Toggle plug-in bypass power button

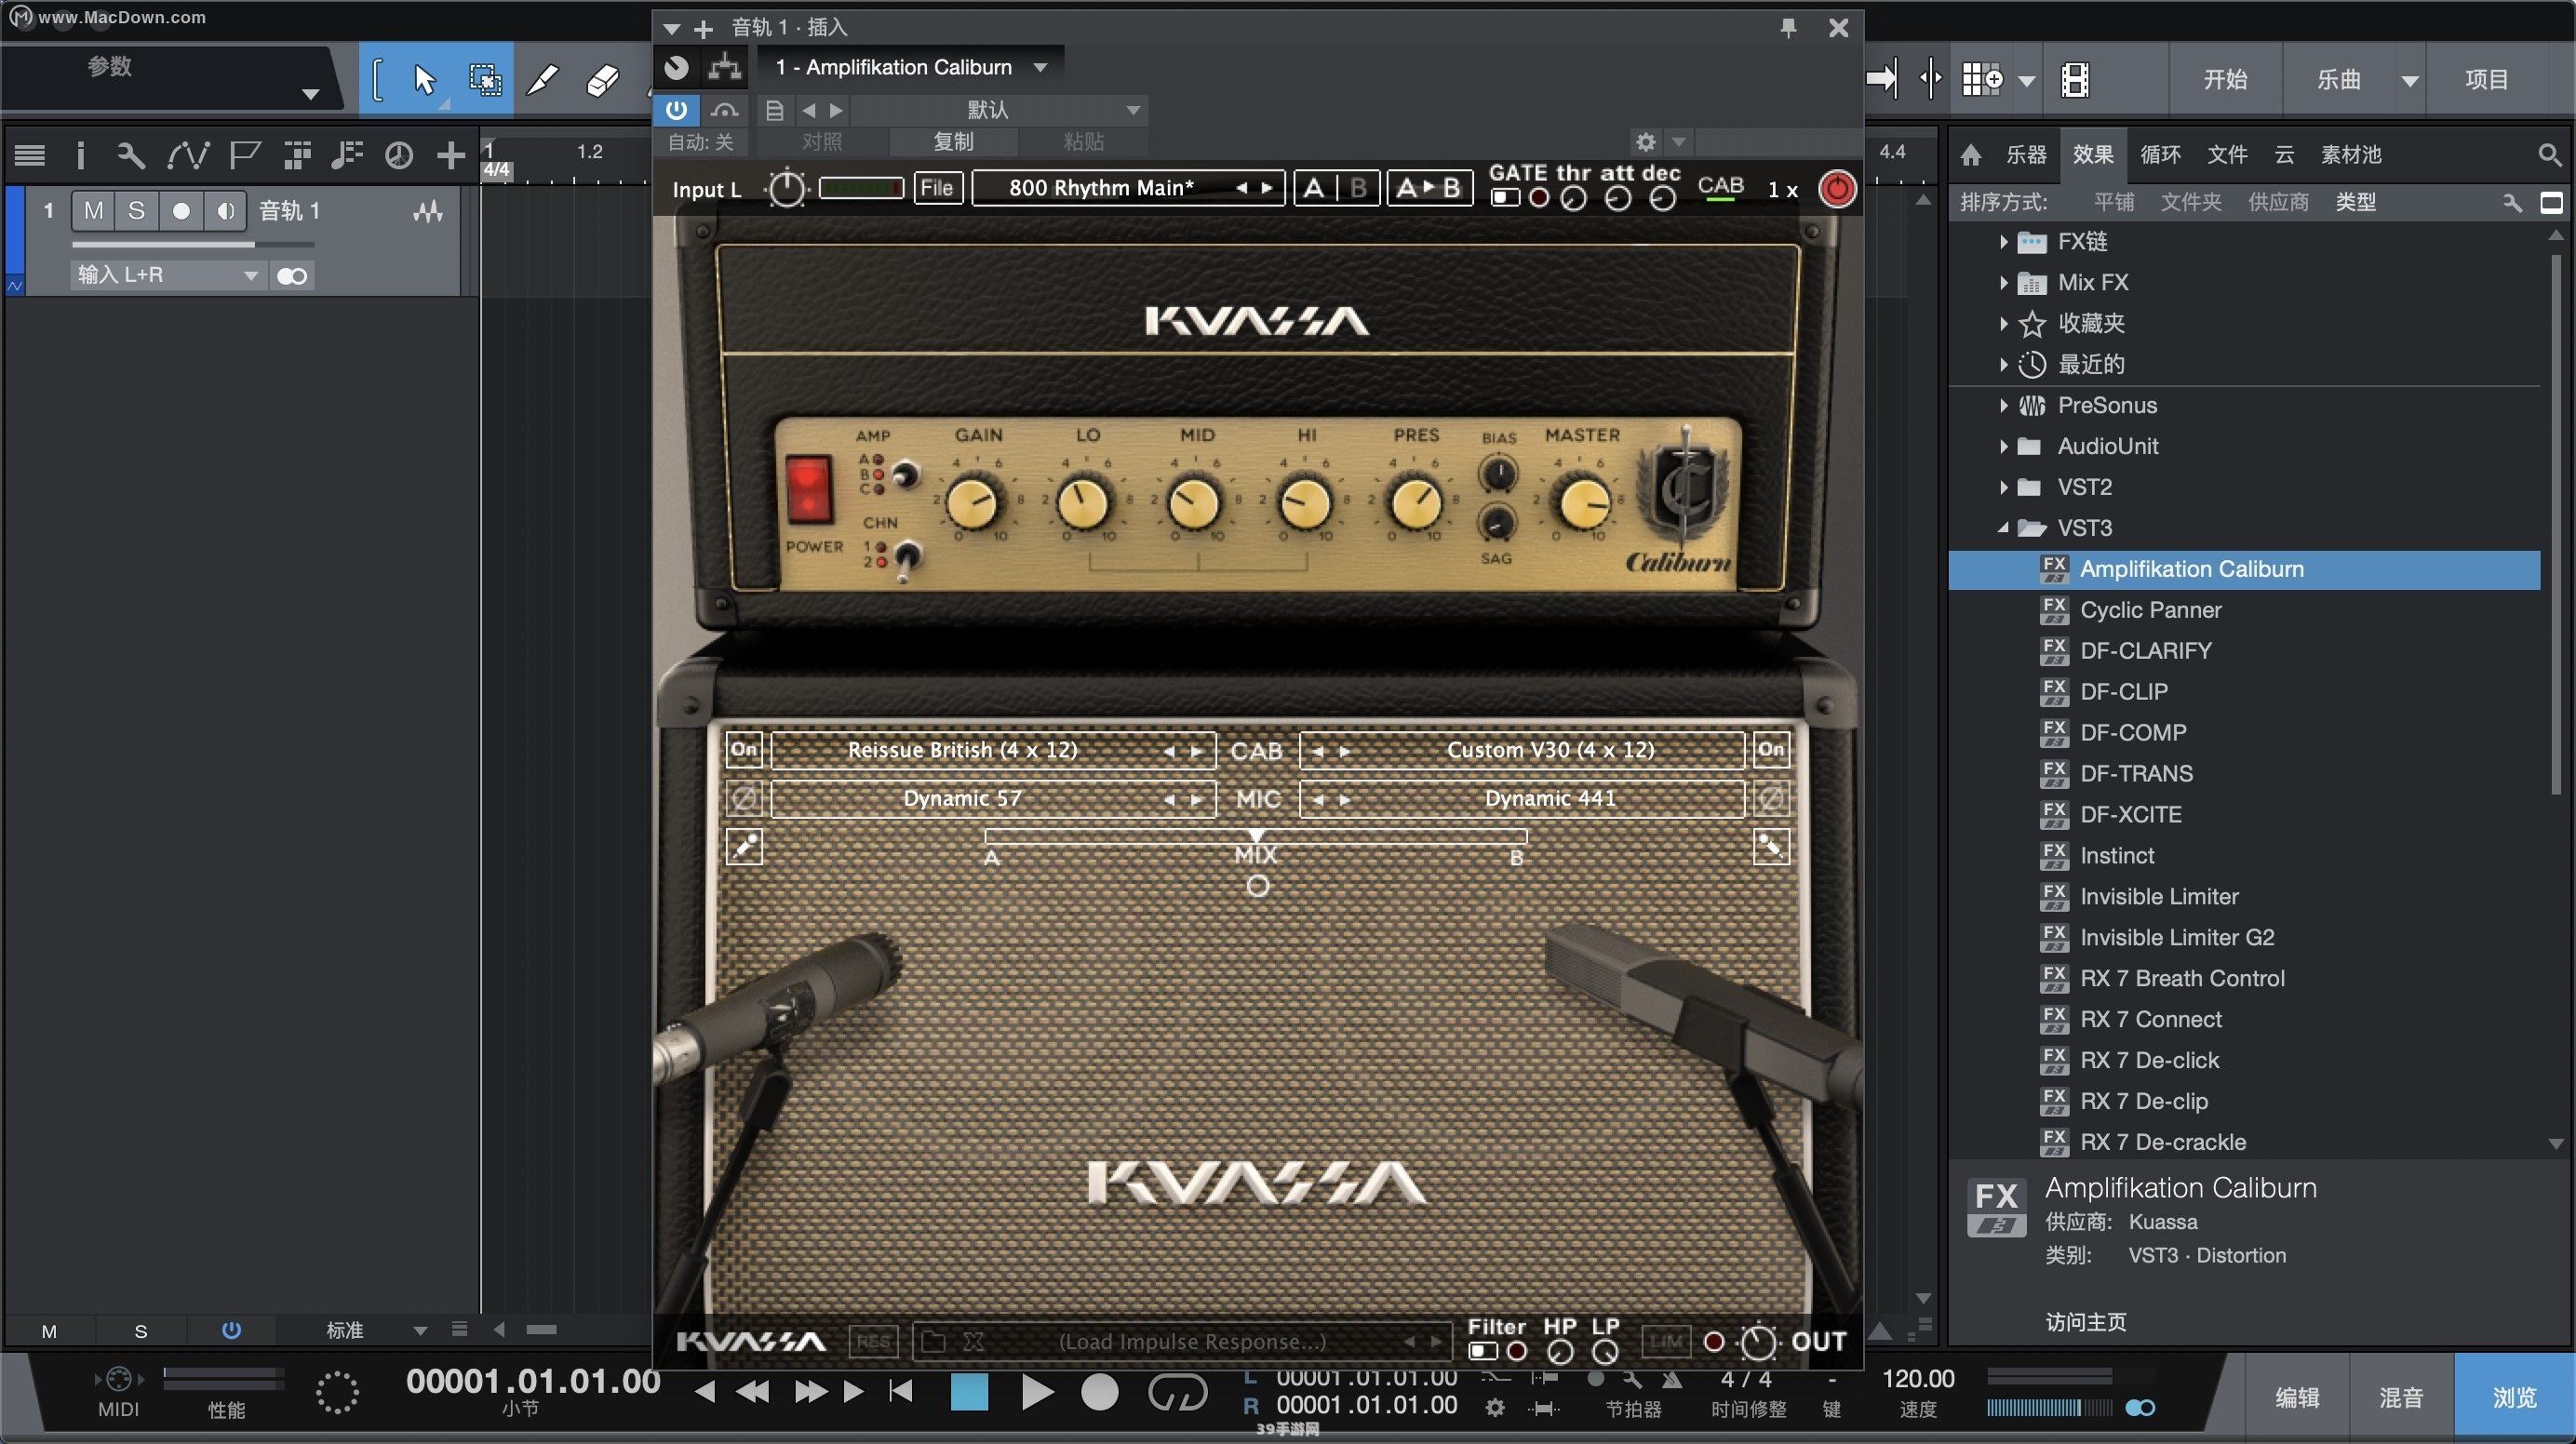(677, 110)
